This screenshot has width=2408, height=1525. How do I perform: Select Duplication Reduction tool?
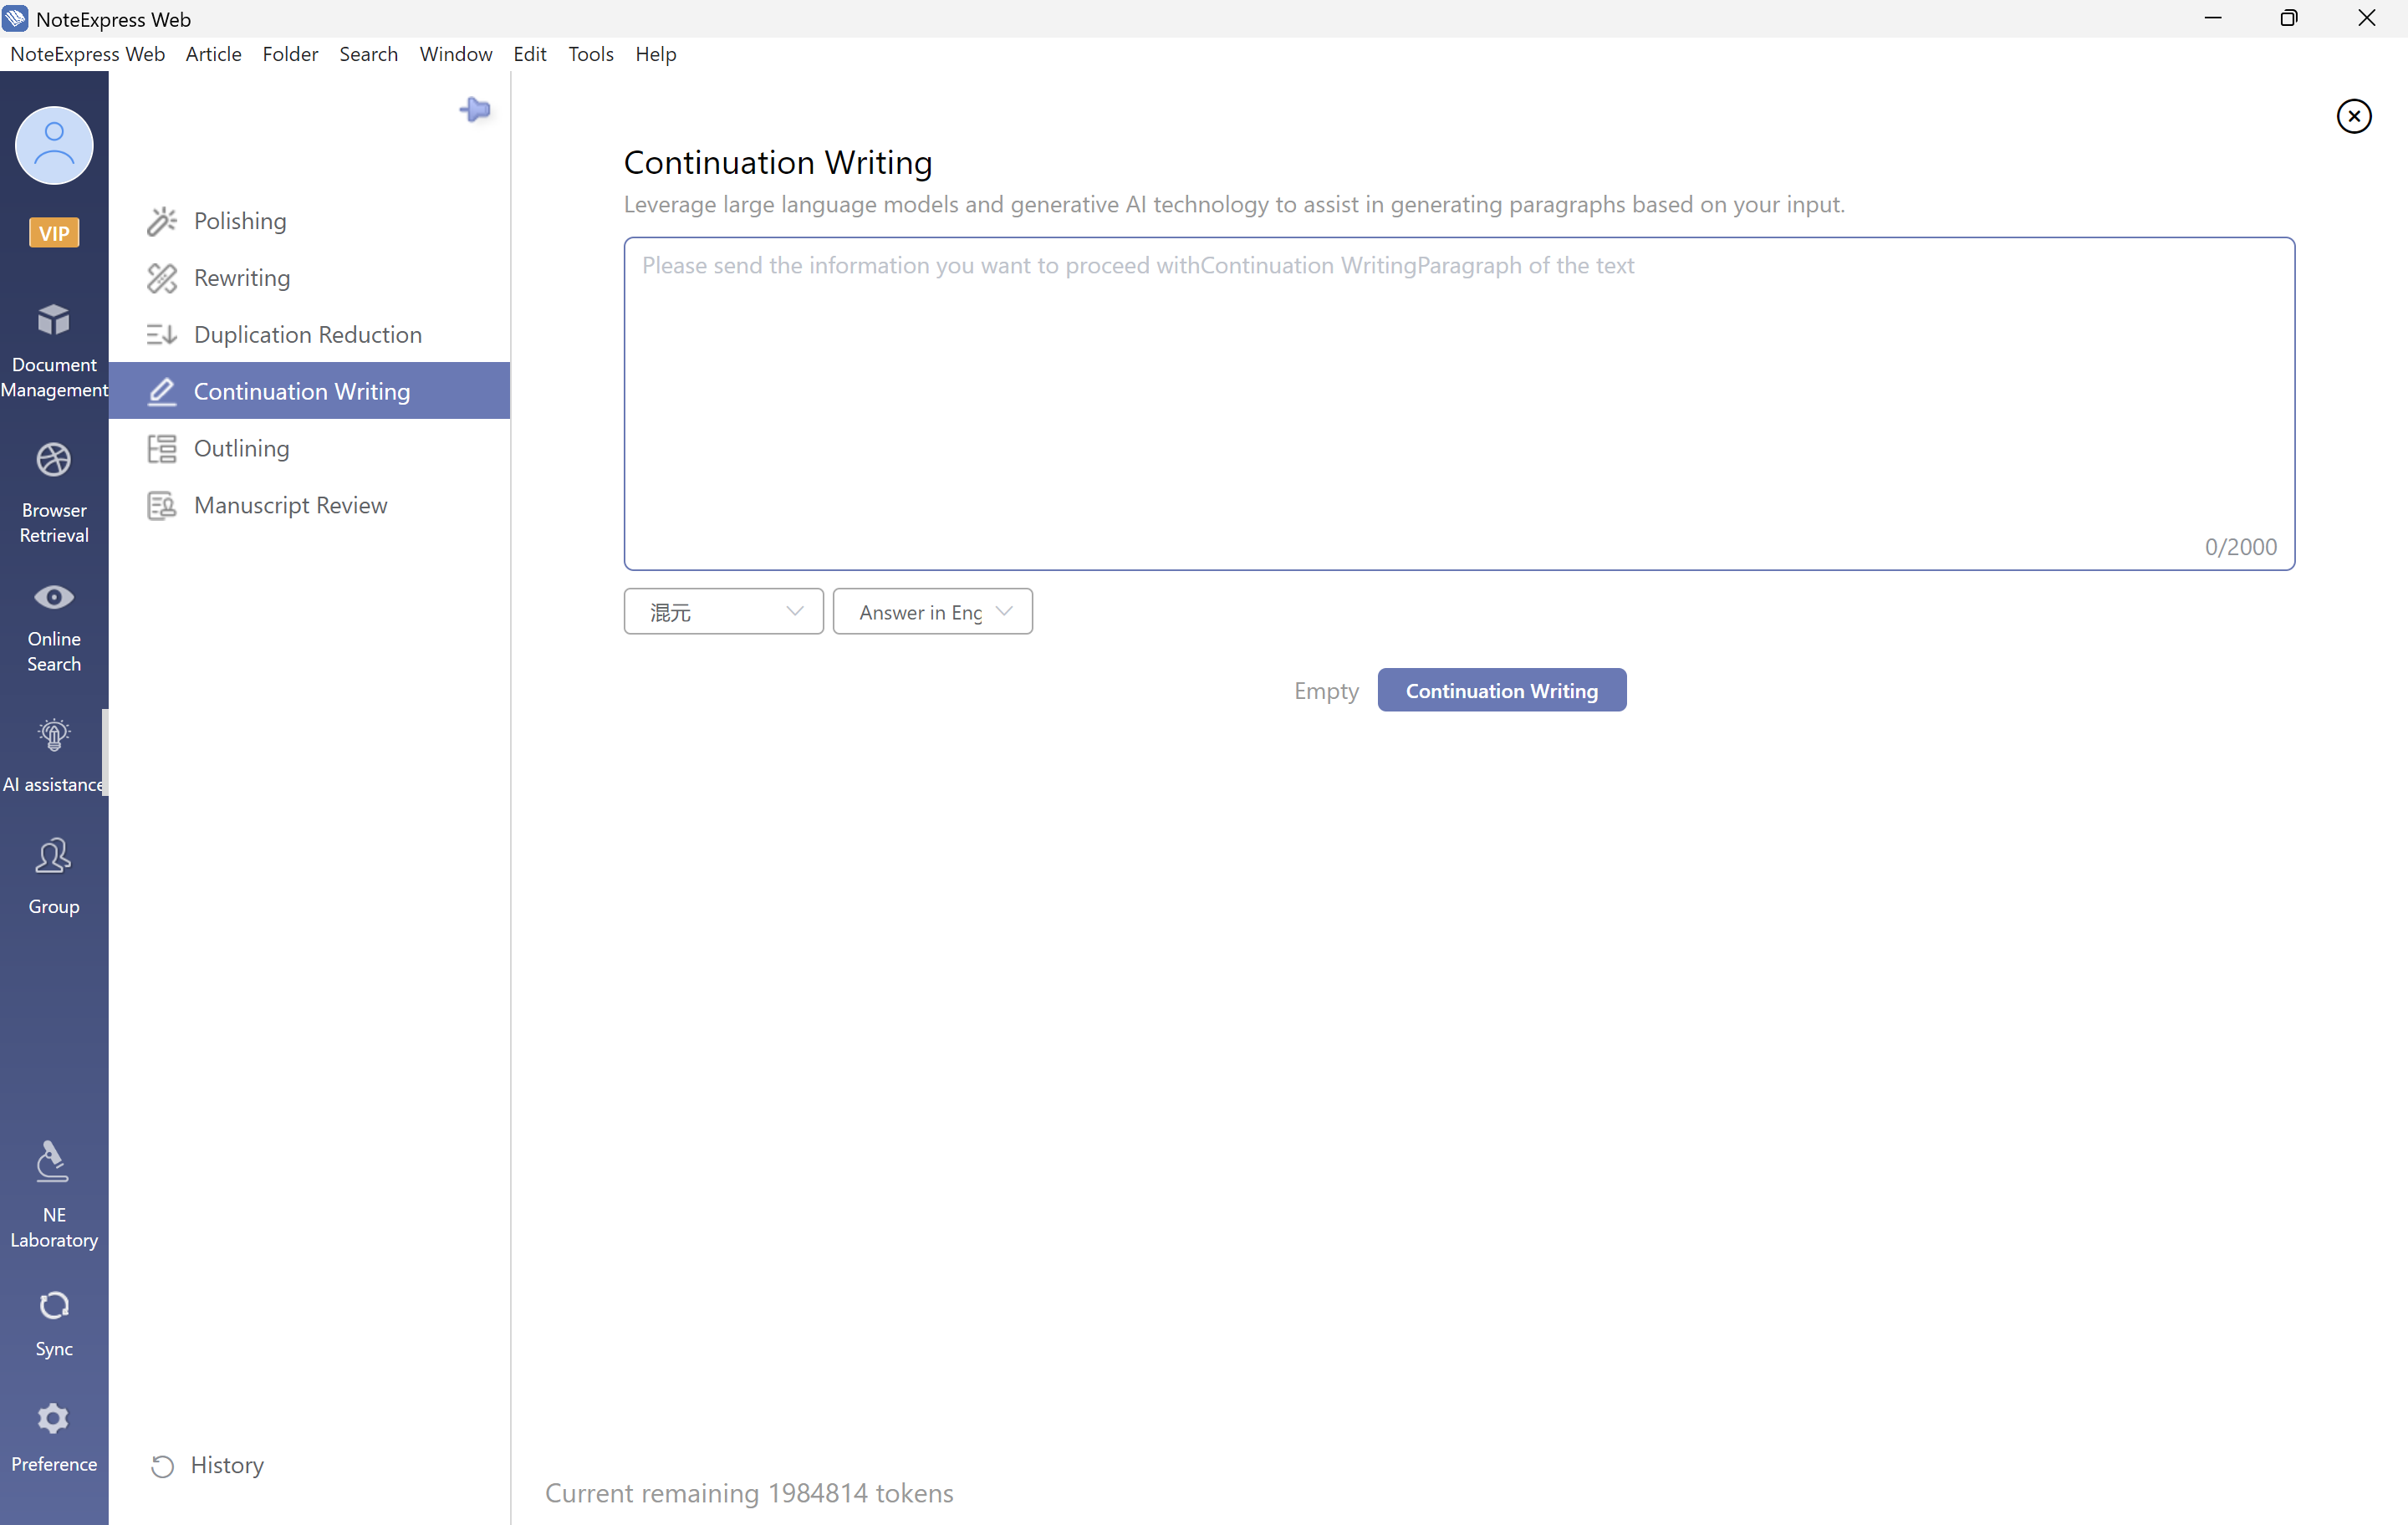(310, 335)
